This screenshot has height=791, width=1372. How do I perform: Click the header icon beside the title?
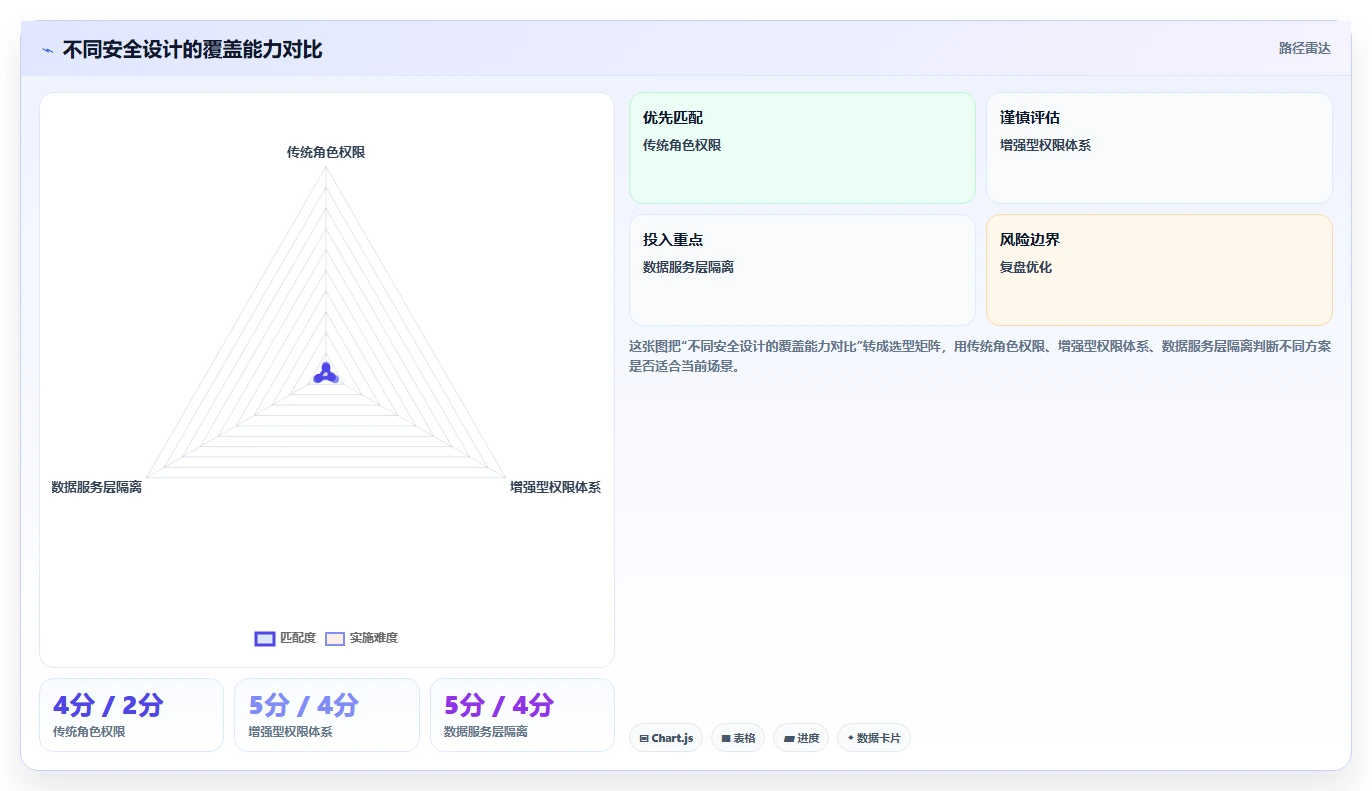coord(47,50)
